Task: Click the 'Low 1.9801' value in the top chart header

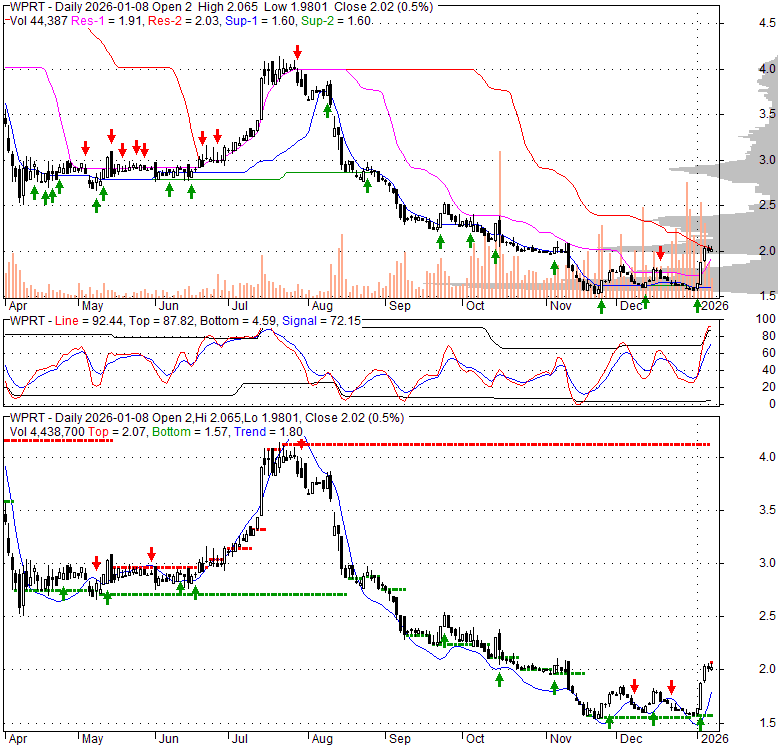Action: coord(296,7)
